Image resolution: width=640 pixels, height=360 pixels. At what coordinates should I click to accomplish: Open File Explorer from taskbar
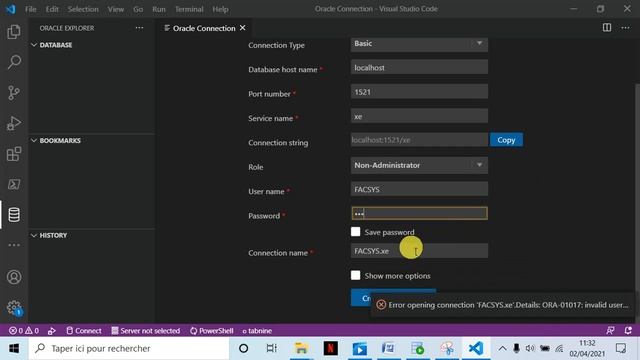pyautogui.click(x=301, y=349)
